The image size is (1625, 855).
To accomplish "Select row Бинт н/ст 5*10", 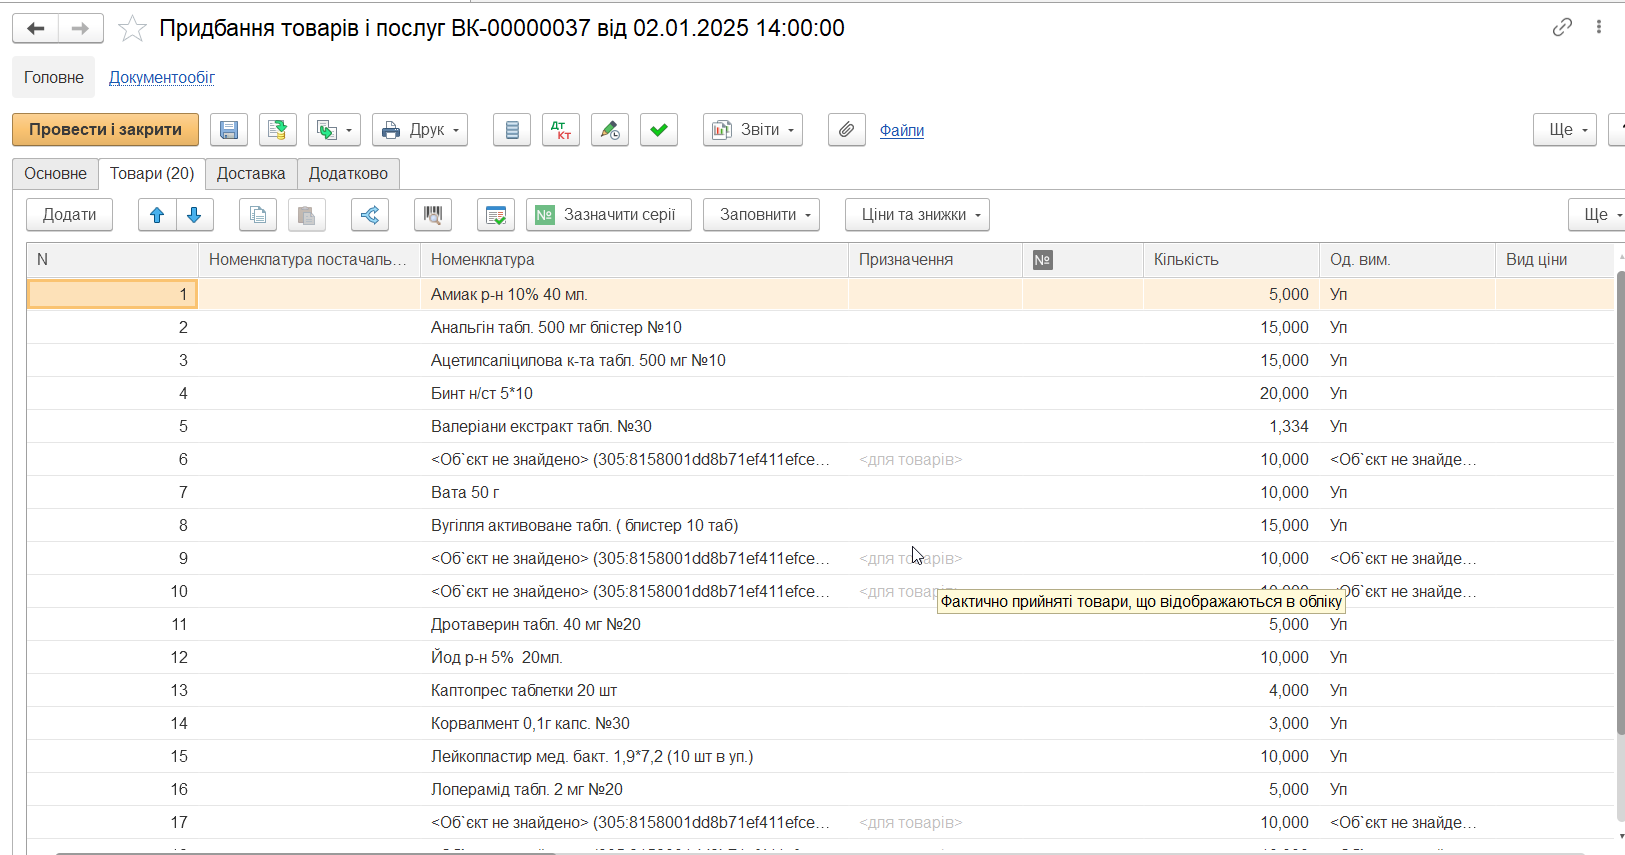I will pyautogui.click(x=820, y=393).
